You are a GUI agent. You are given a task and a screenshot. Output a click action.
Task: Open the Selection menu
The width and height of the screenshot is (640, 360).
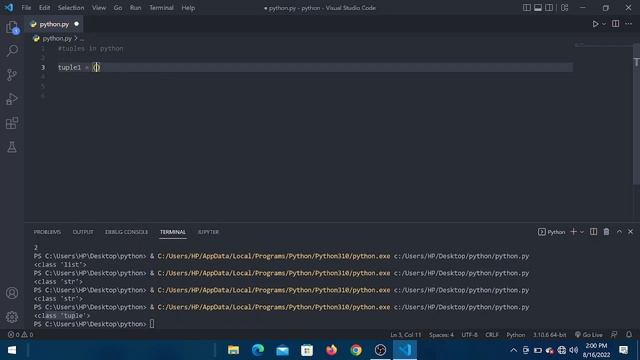pos(71,8)
